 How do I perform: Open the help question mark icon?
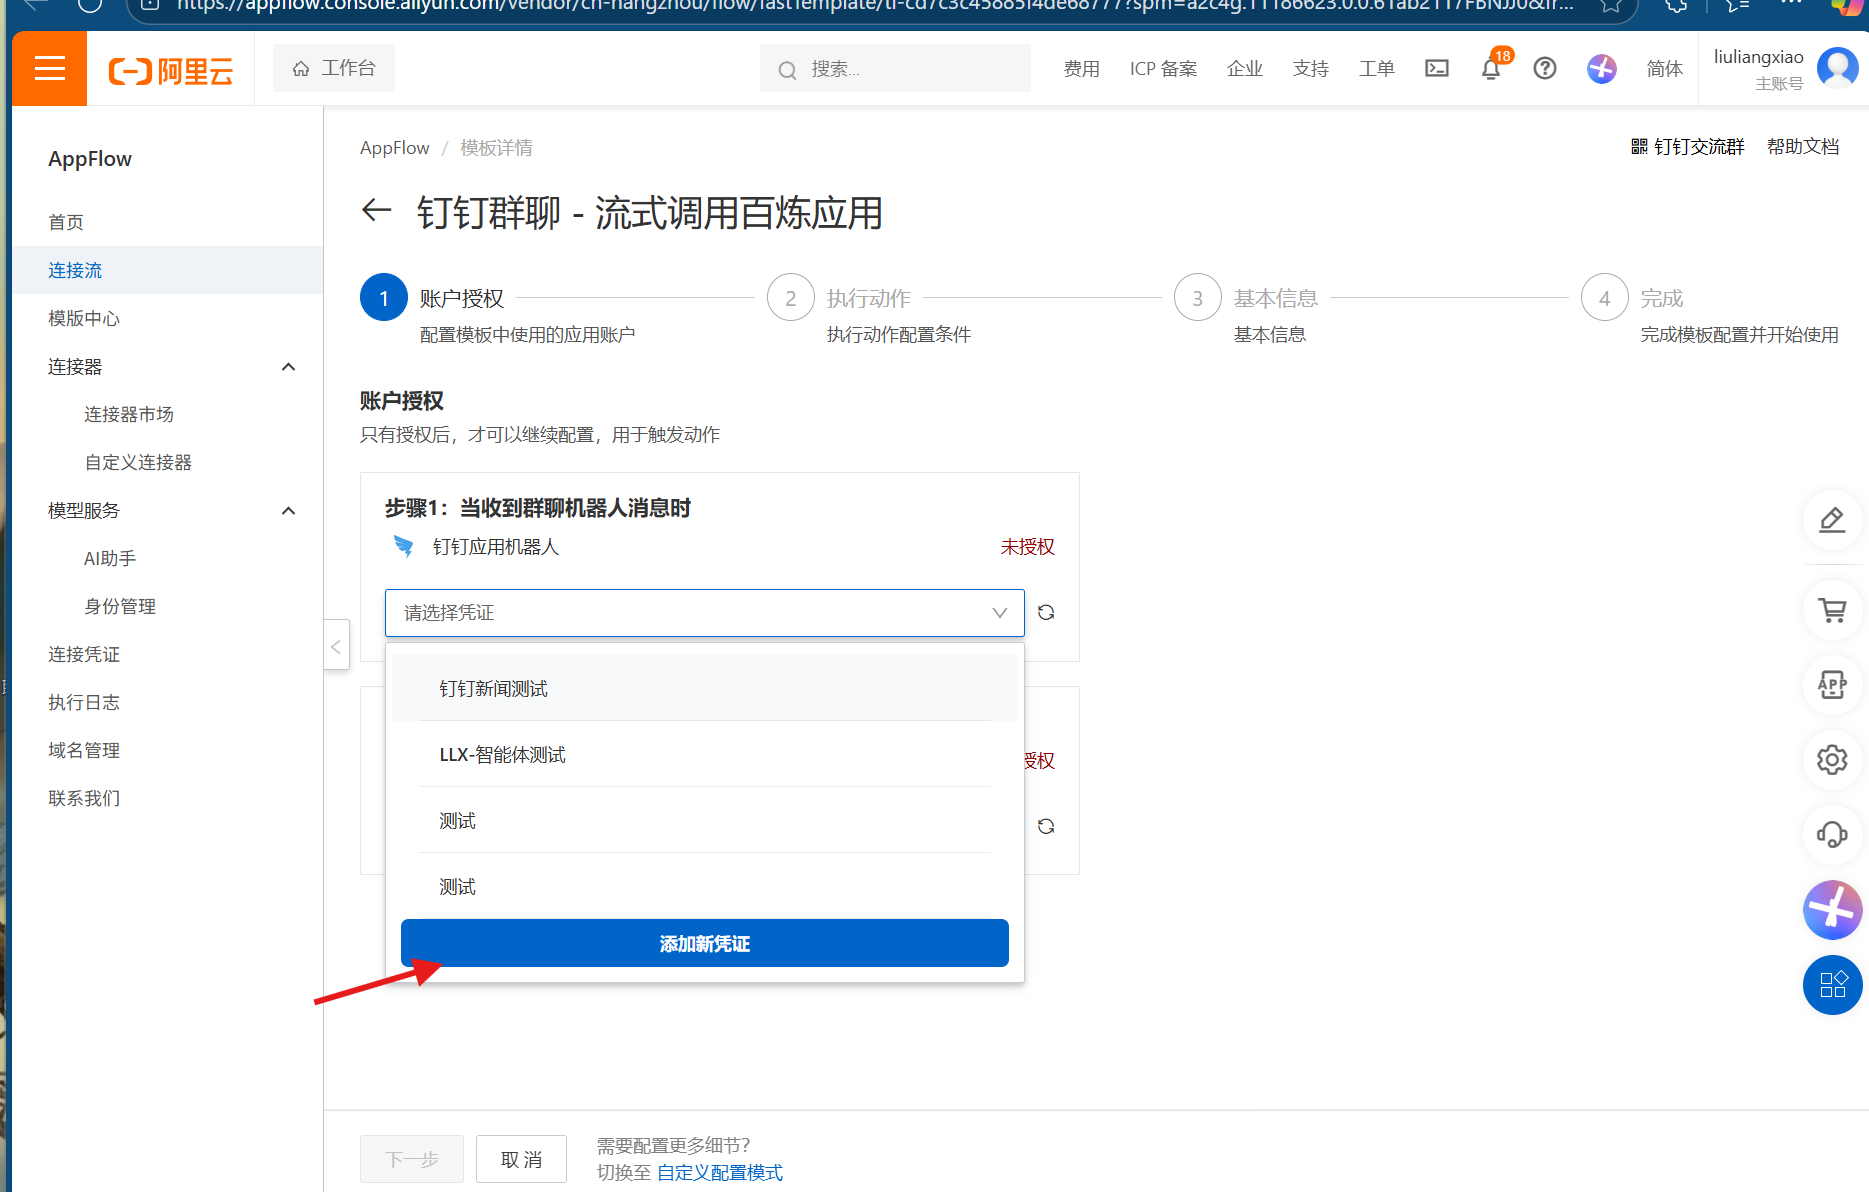(1545, 68)
